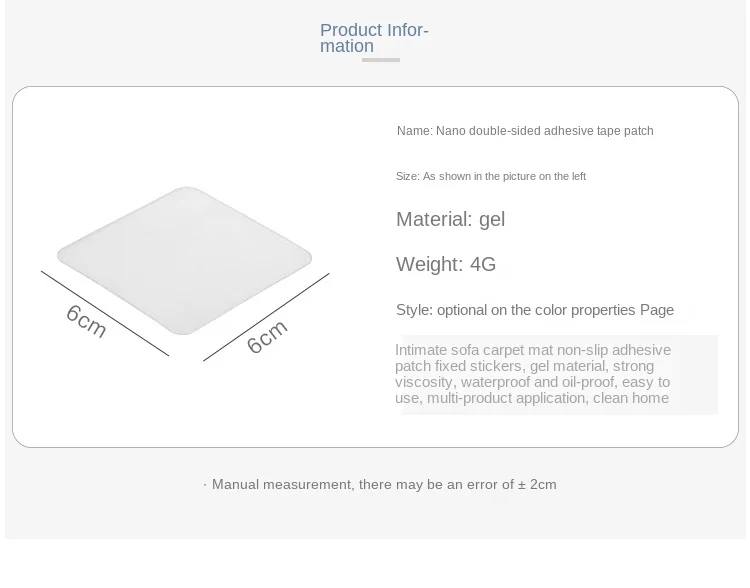Viewport: 750px width, 588px height.
Task: Click the dimension line above the left 6cm
Action: 104,312
